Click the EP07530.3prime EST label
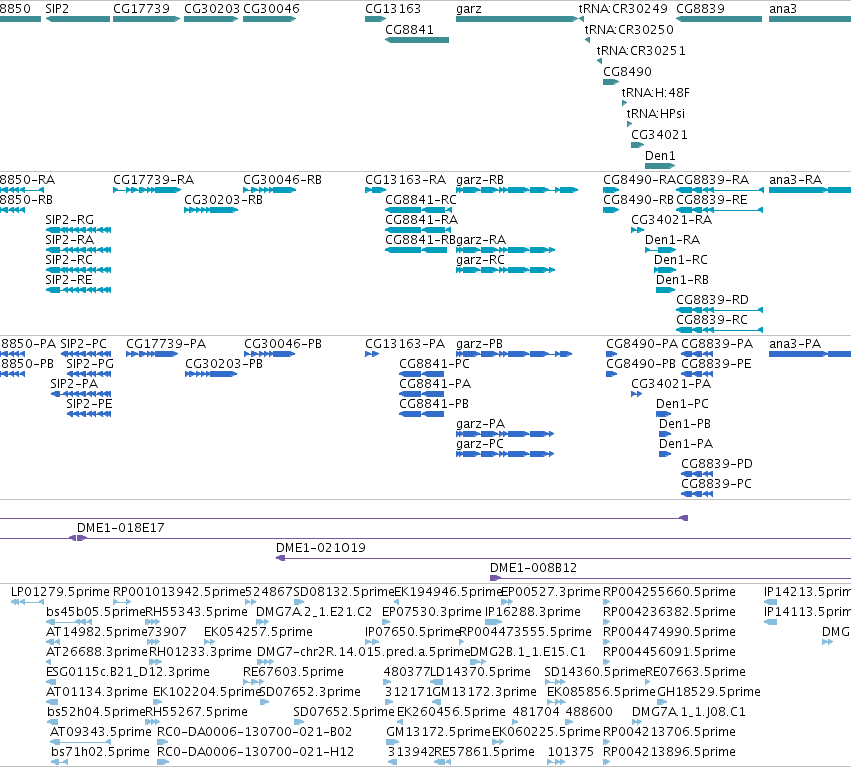 [432, 612]
